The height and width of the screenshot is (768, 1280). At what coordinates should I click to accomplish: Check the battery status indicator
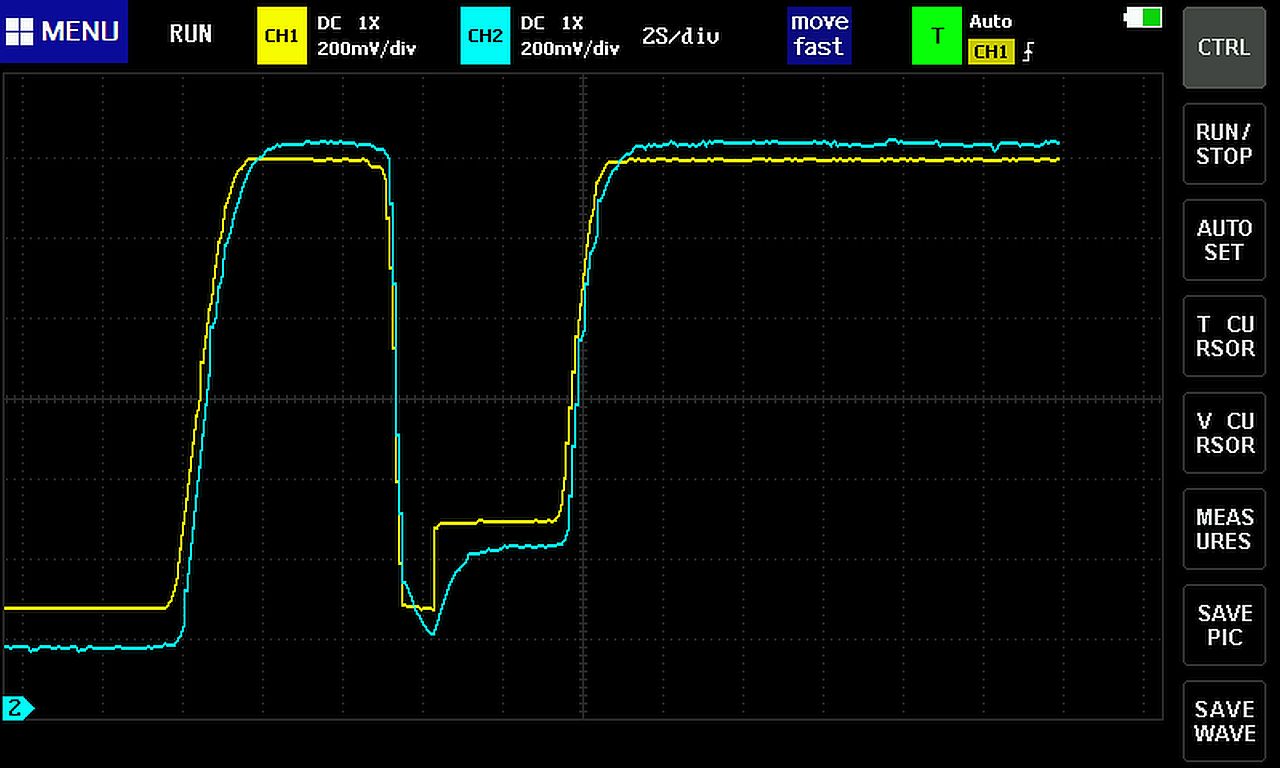coord(1144,17)
